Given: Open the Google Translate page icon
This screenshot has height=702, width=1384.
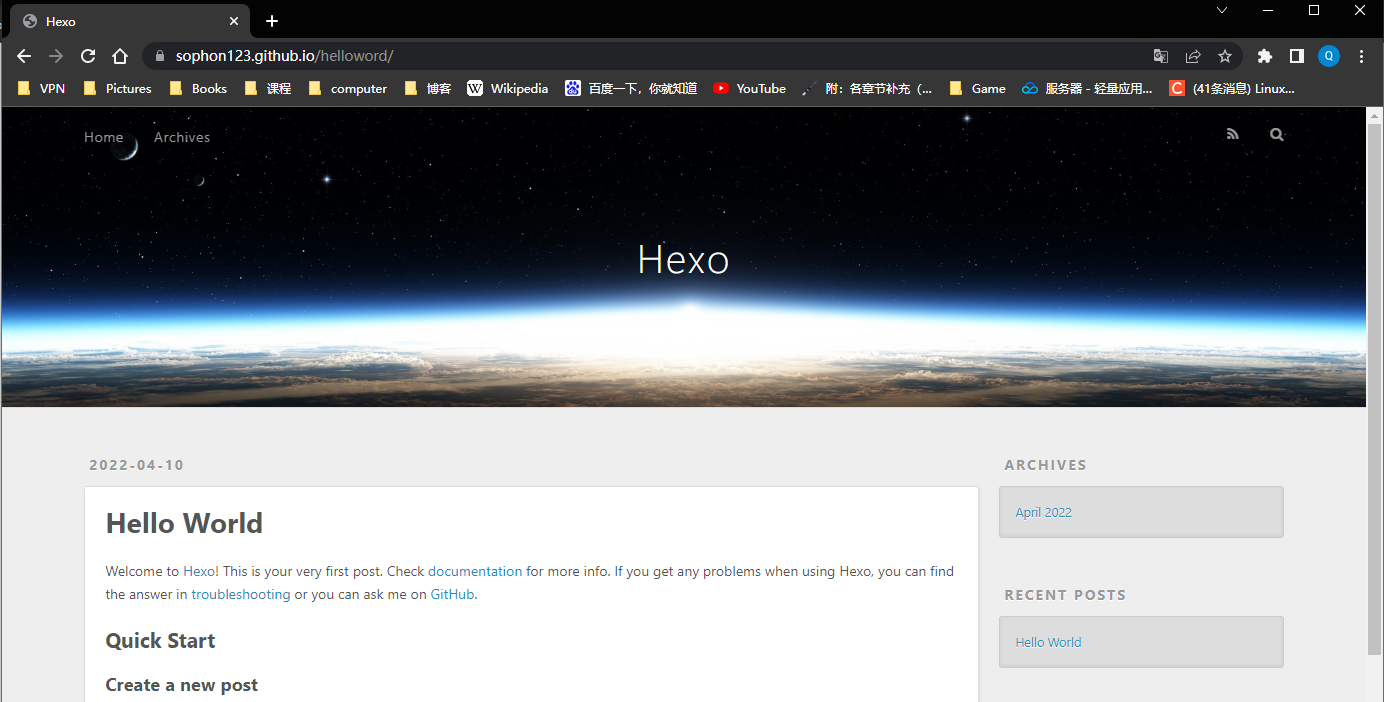Looking at the screenshot, I should (1160, 56).
